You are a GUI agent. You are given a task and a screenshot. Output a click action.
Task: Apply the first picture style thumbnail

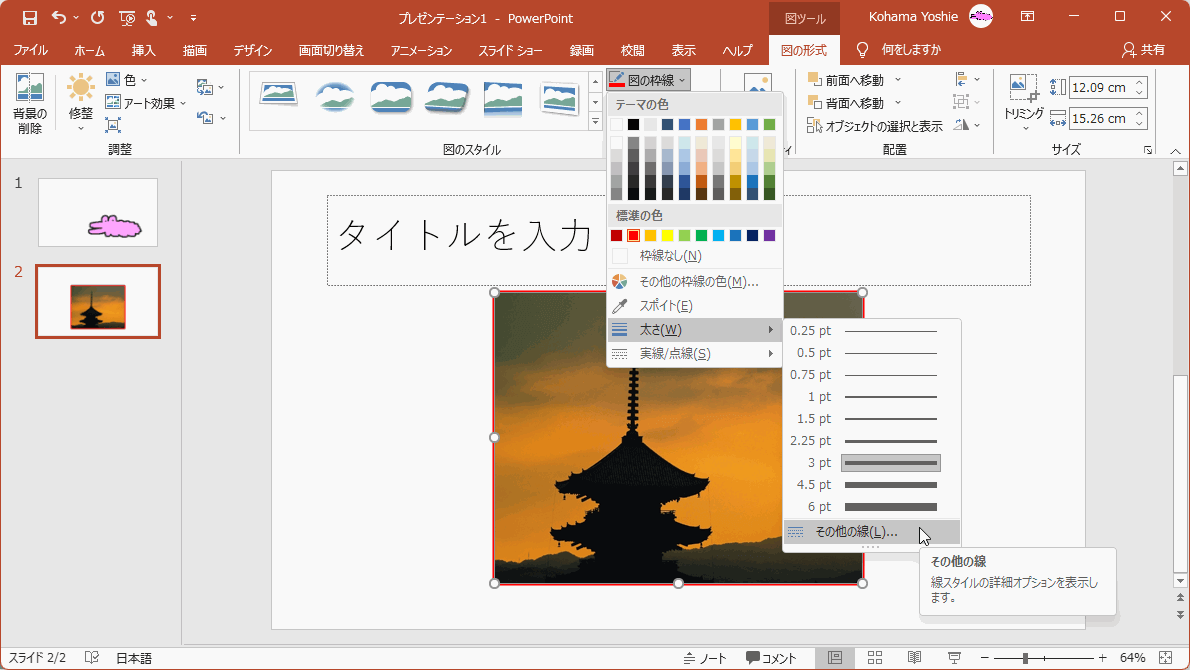click(x=279, y=97)
